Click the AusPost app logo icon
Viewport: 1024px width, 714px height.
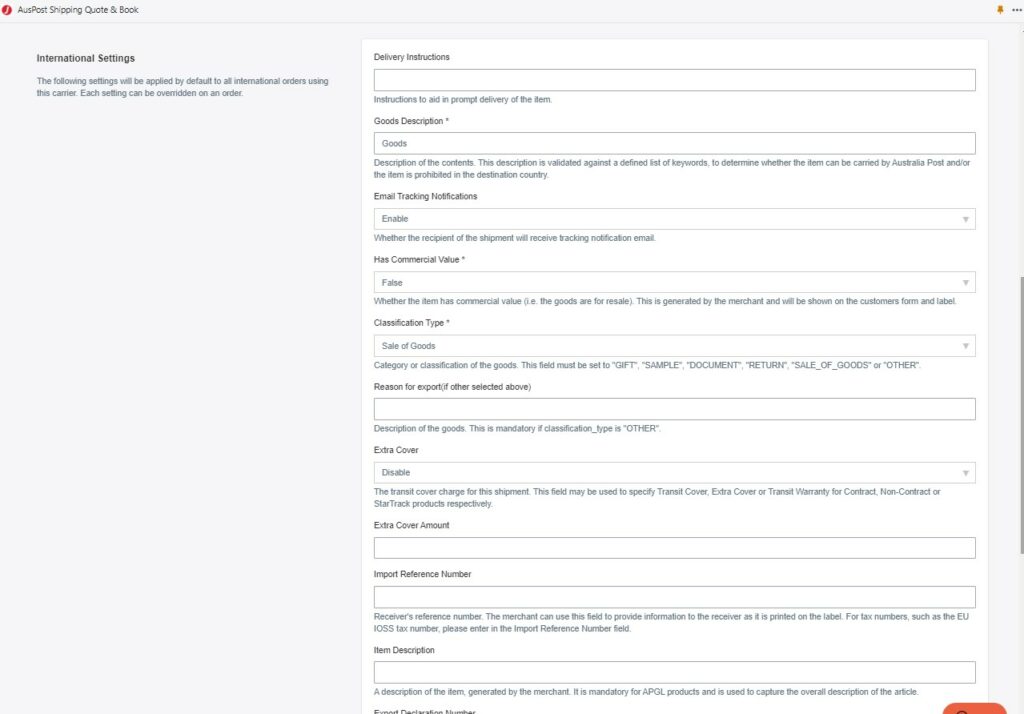point(7,10)
